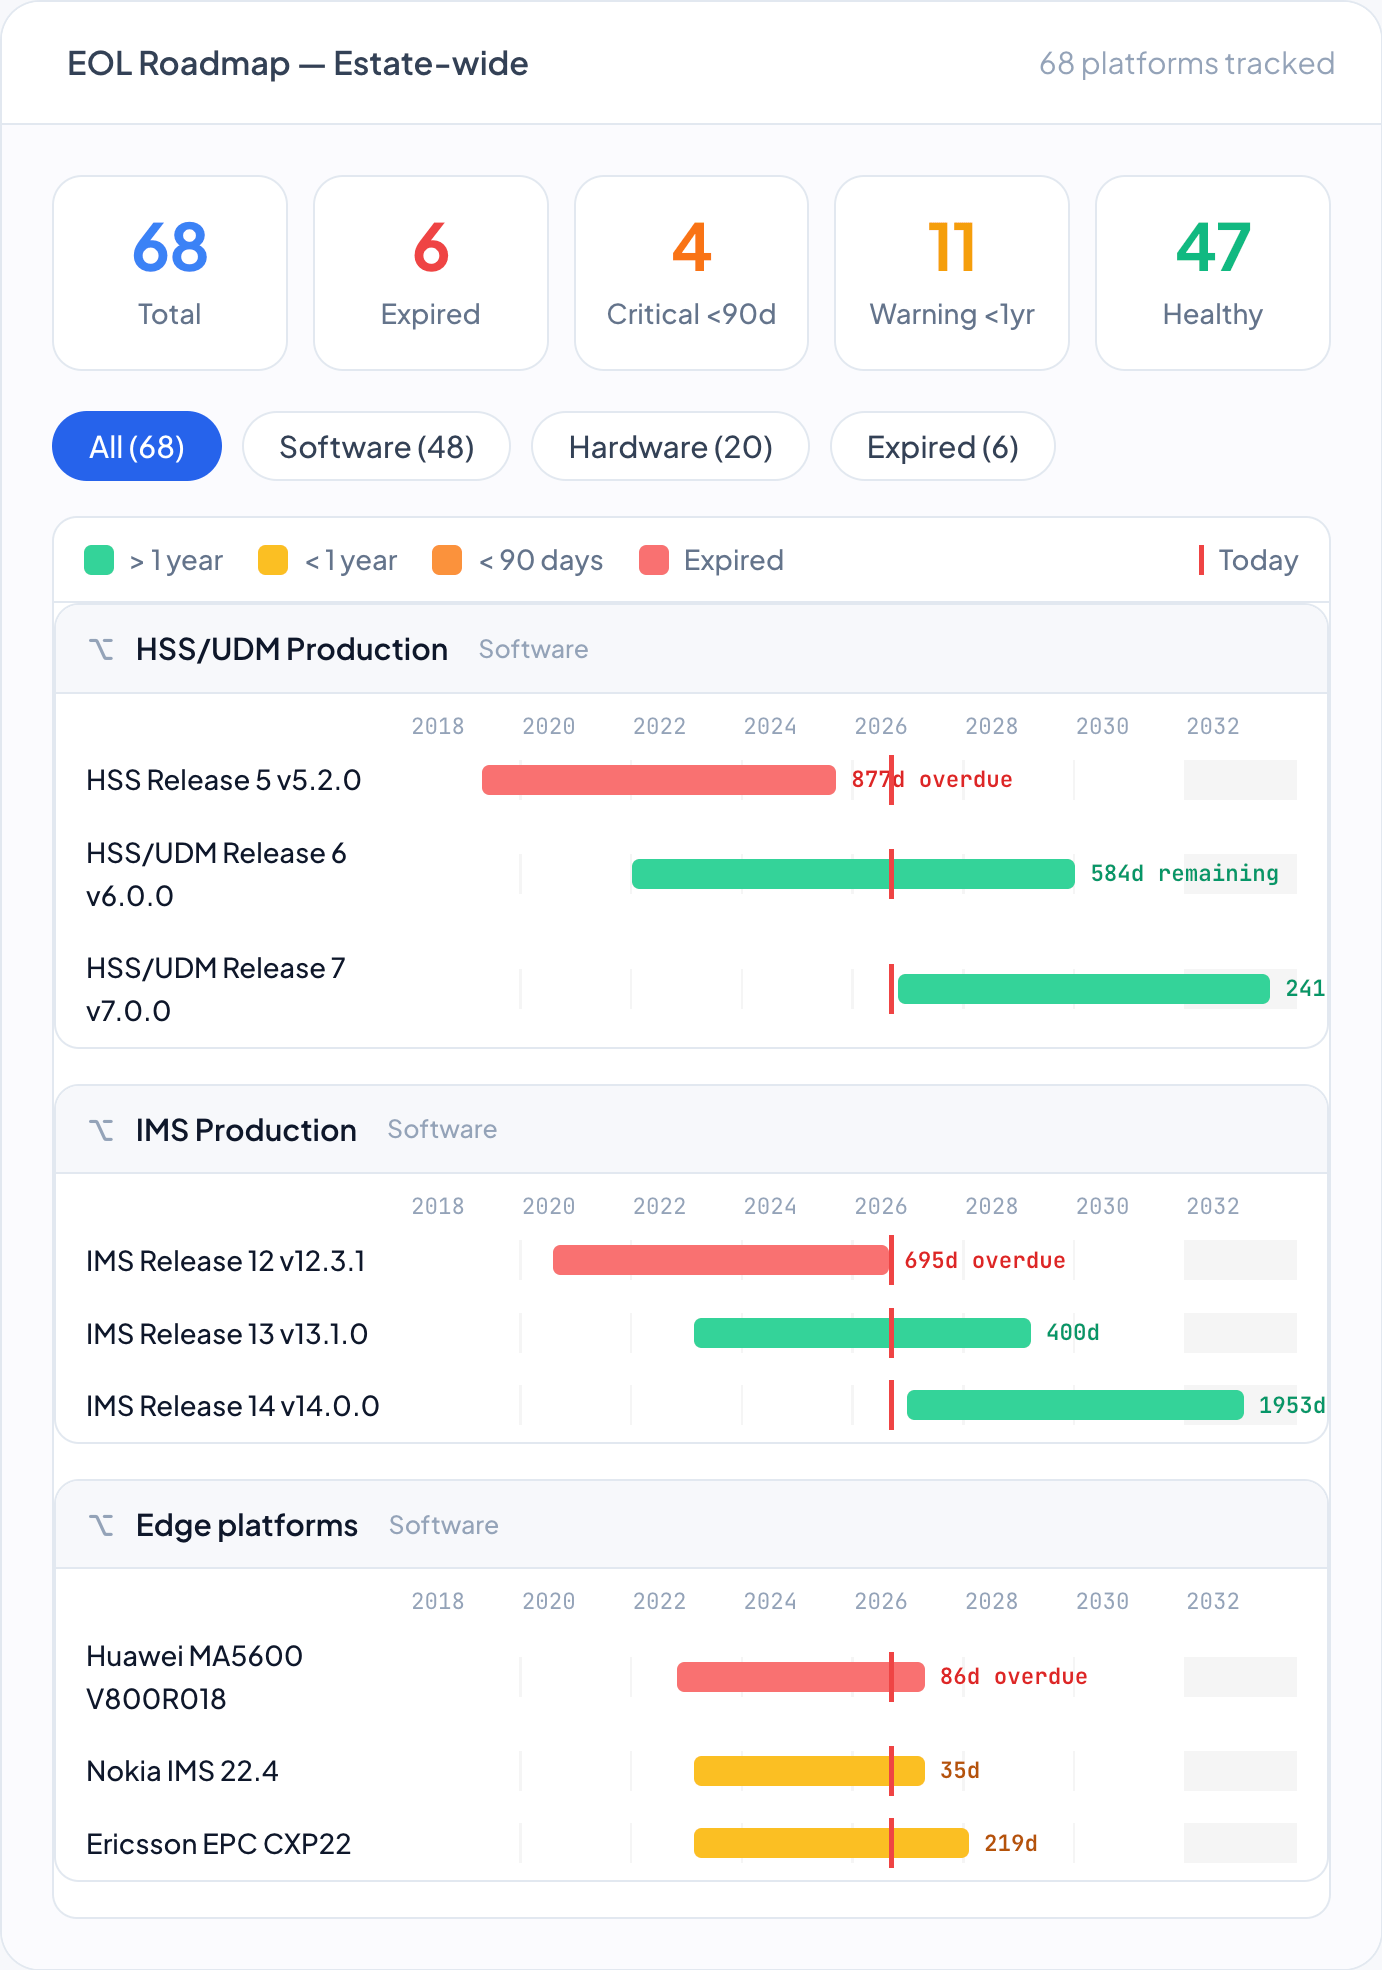Click the branch icon beside IMS Production

tap(101, 1130)
